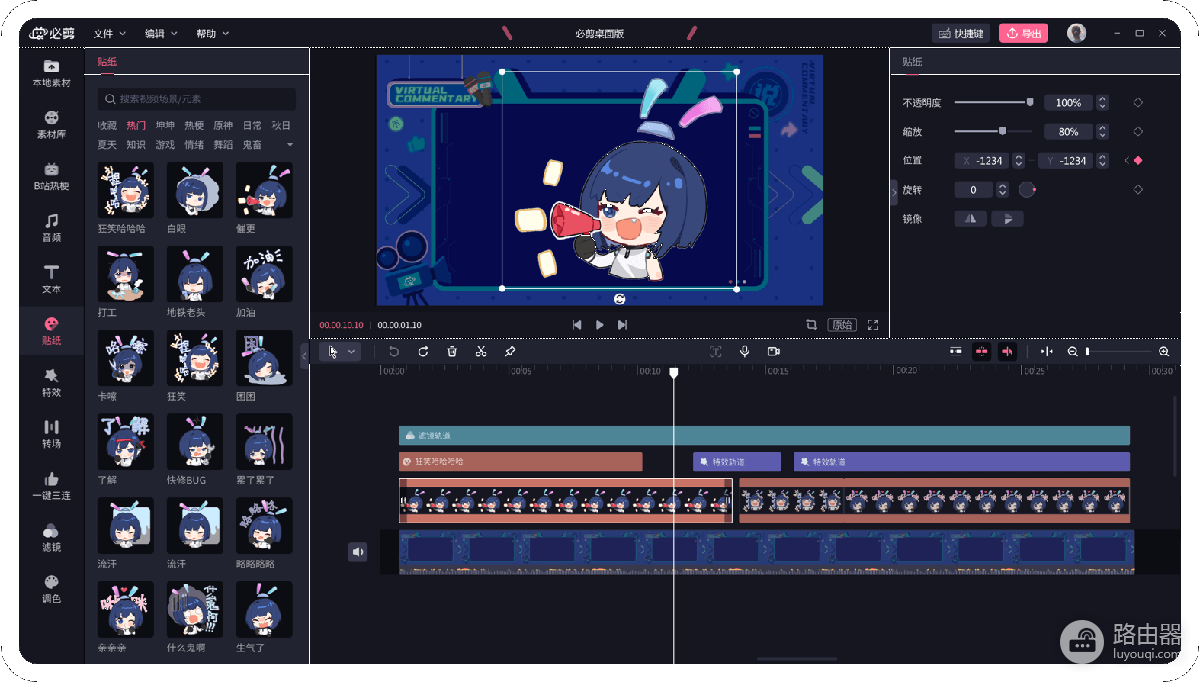
Task: Click the 导出 export button
Action: (x=1023, y=34)
